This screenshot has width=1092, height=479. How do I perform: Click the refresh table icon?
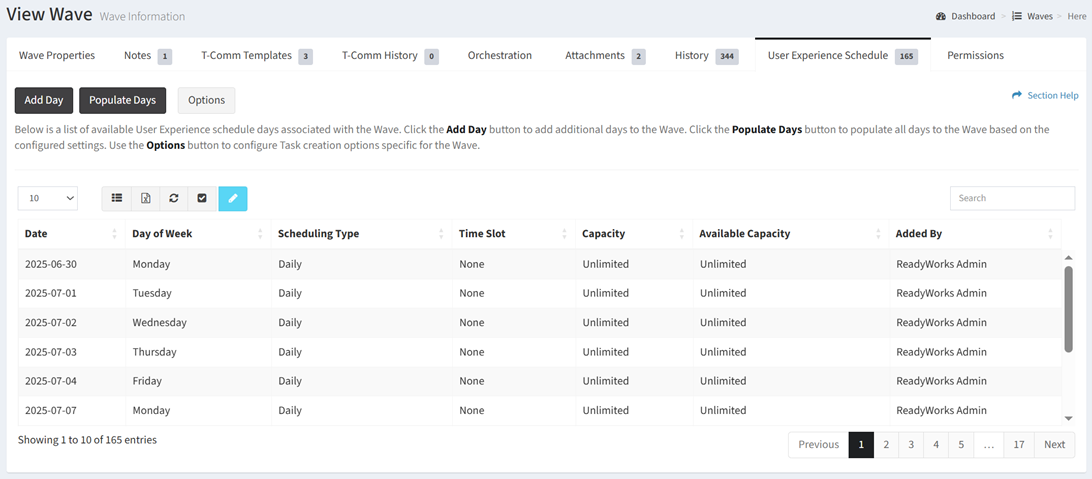pos(174,198)
